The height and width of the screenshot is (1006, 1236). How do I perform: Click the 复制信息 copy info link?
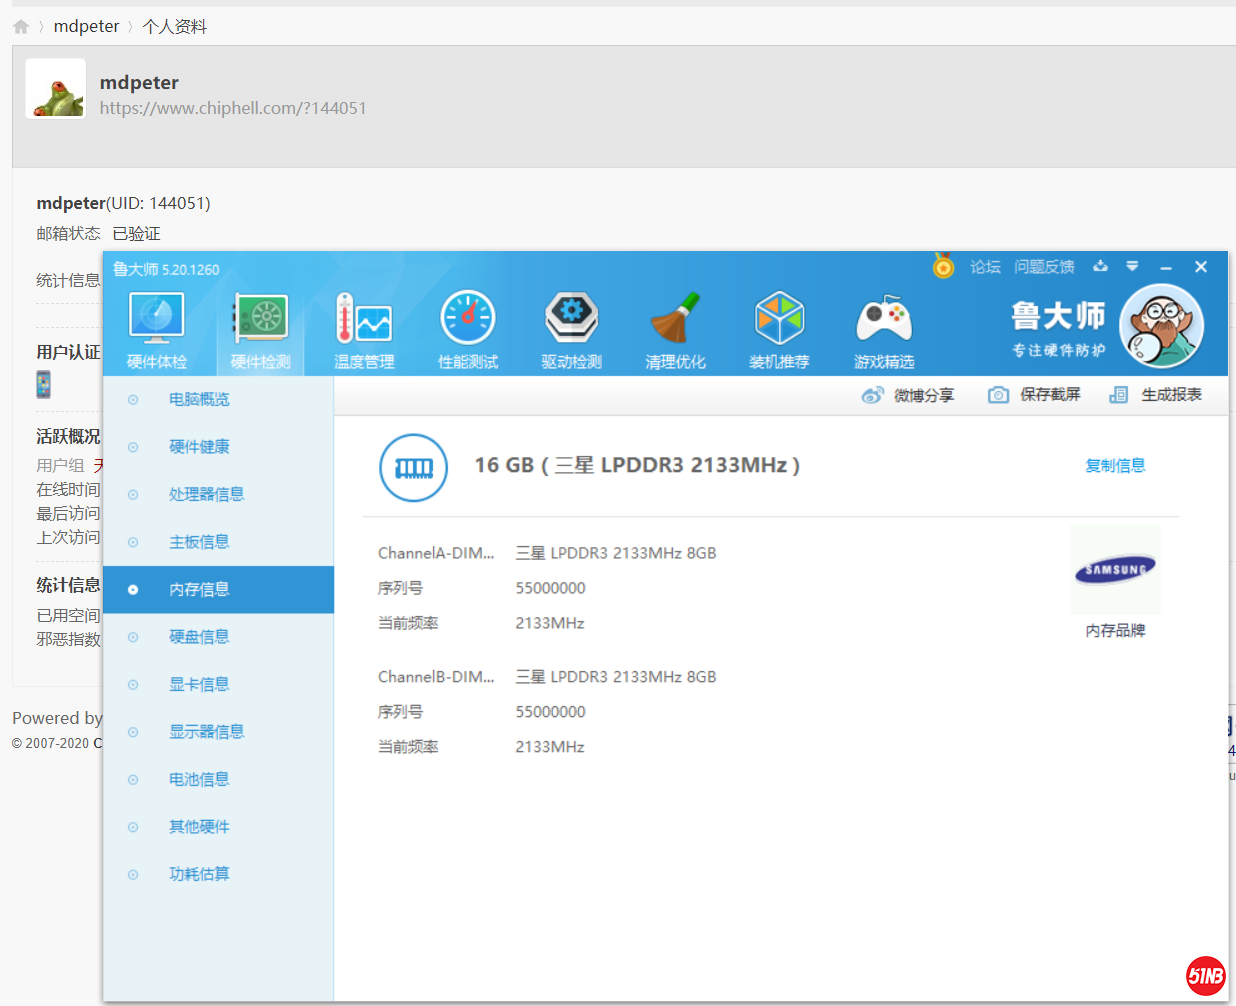click(x=1115, y=465)
